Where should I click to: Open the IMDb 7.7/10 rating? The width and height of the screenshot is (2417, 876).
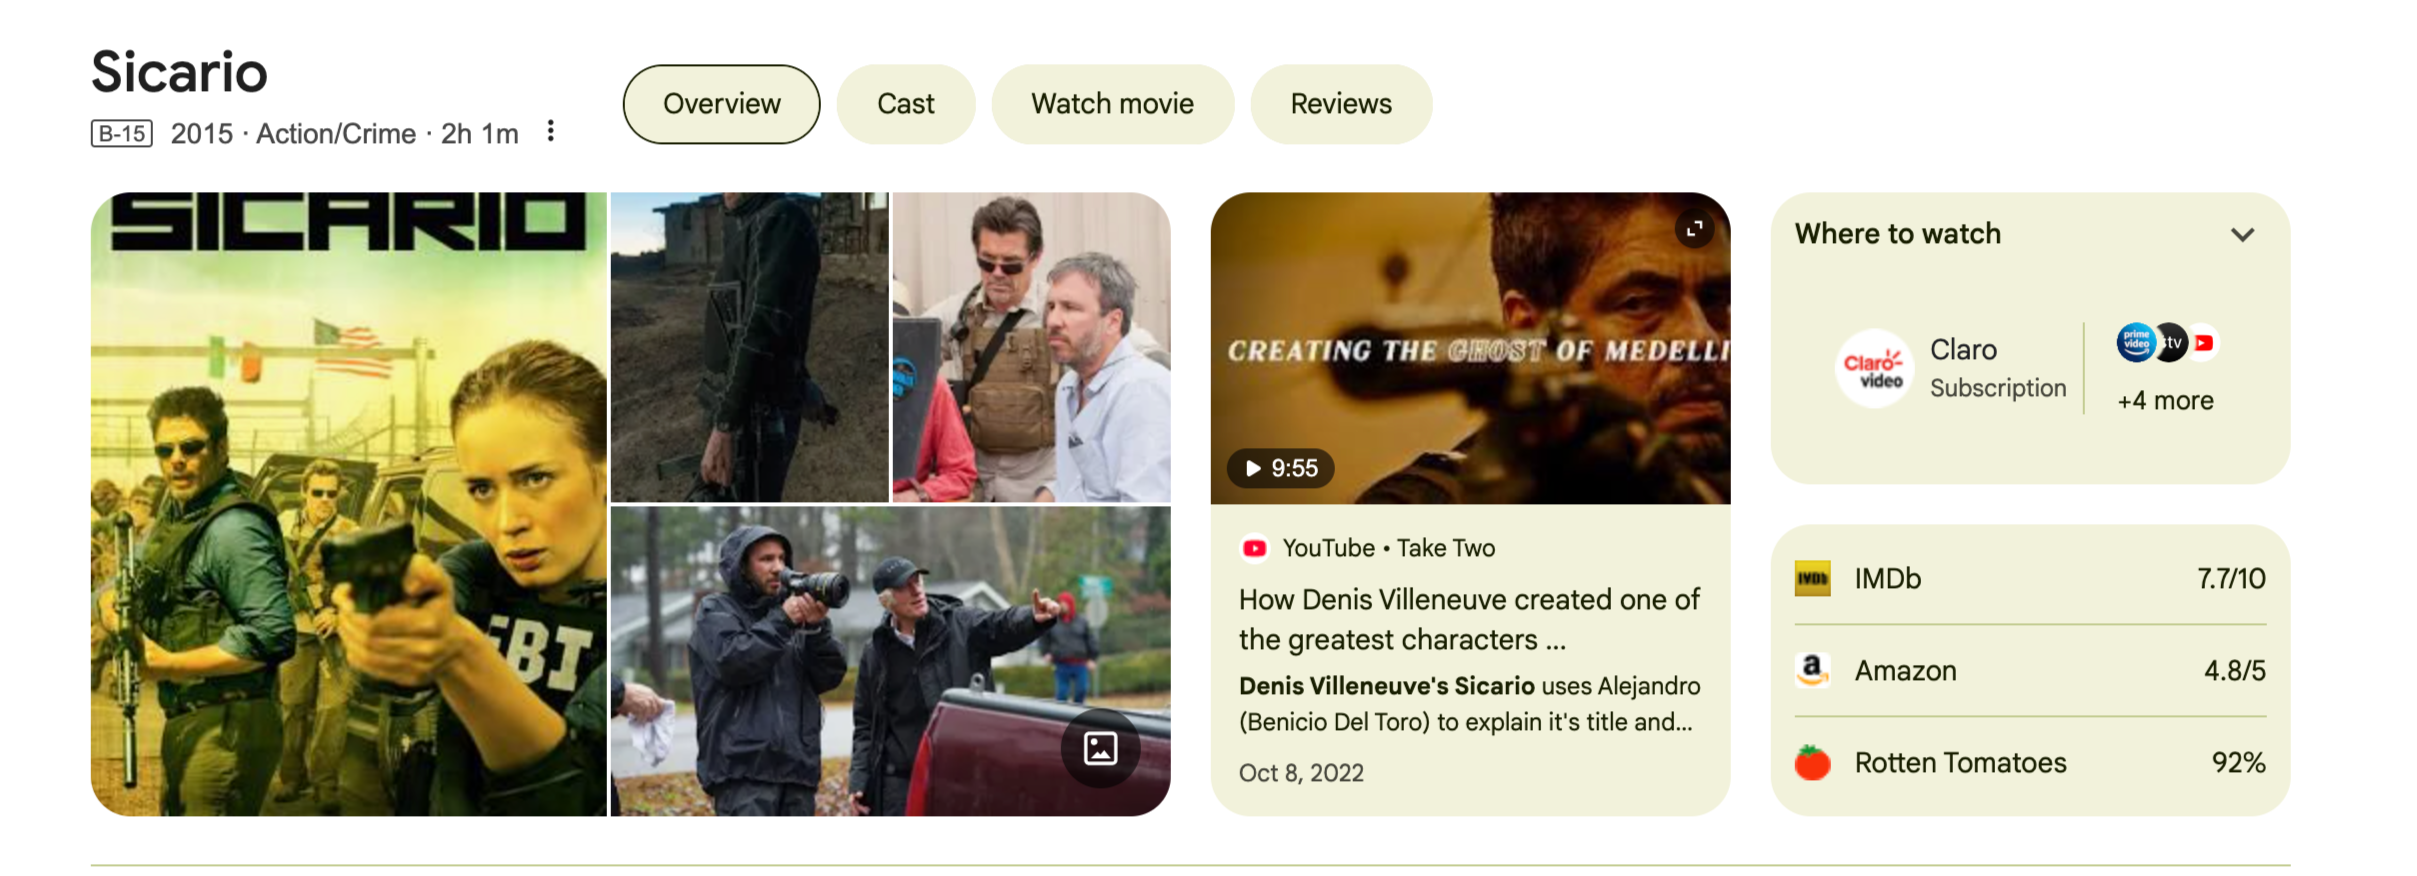point(2030,579)
